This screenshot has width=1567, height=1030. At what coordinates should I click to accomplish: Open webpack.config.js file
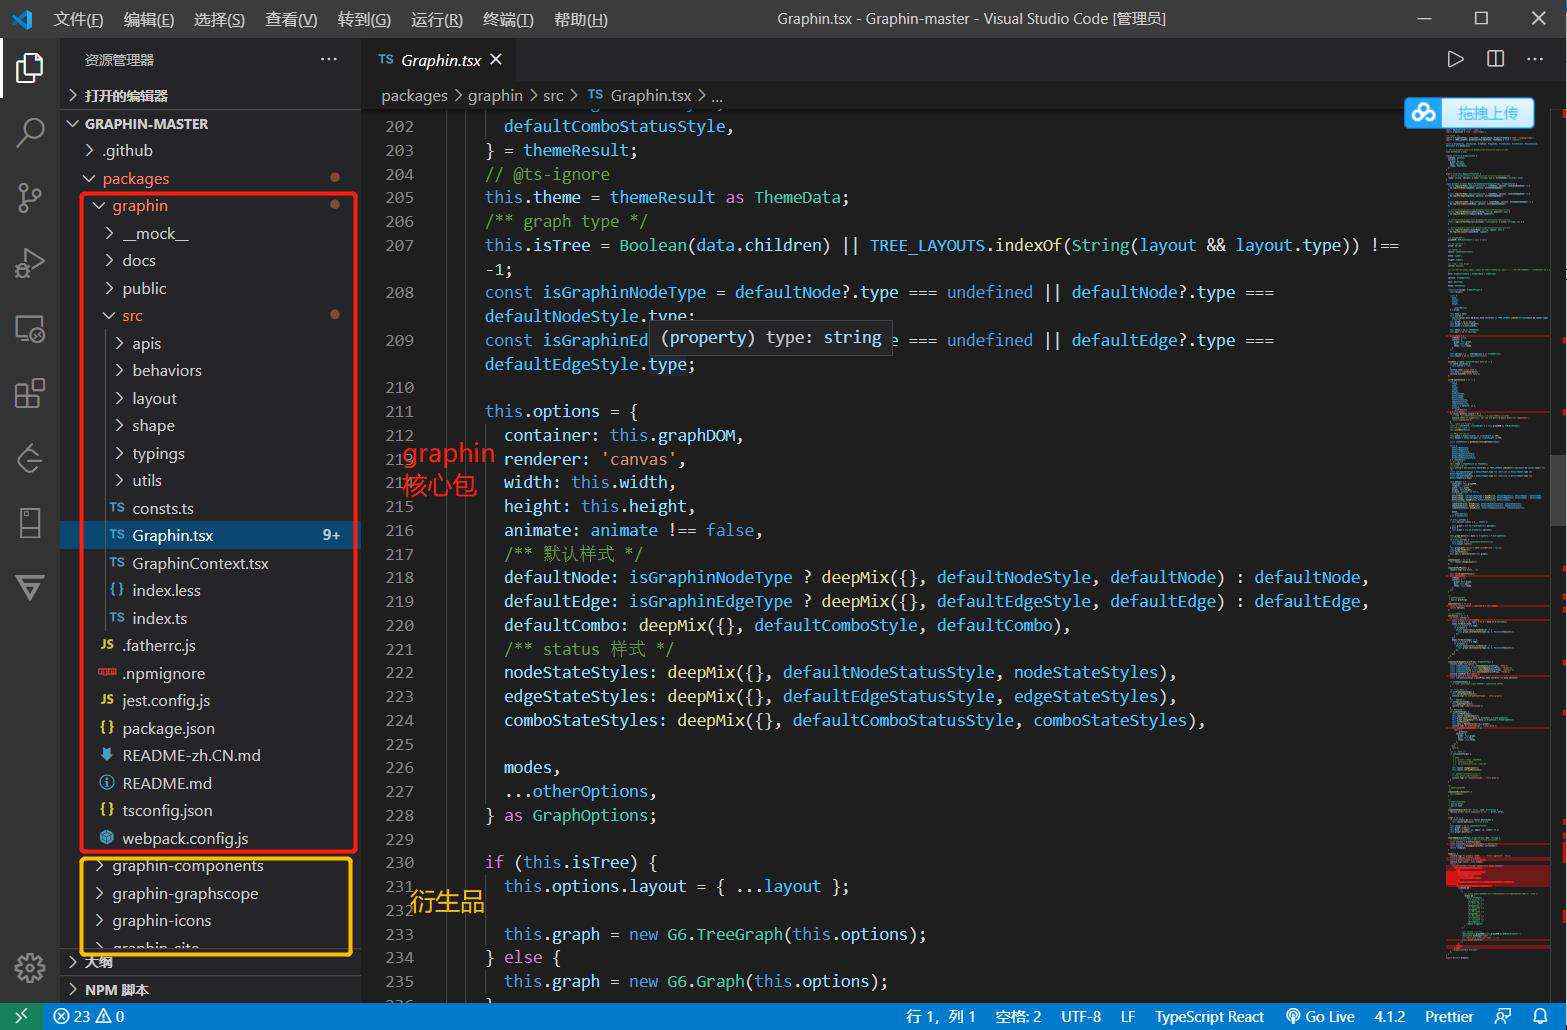click(x=210, y=838)
